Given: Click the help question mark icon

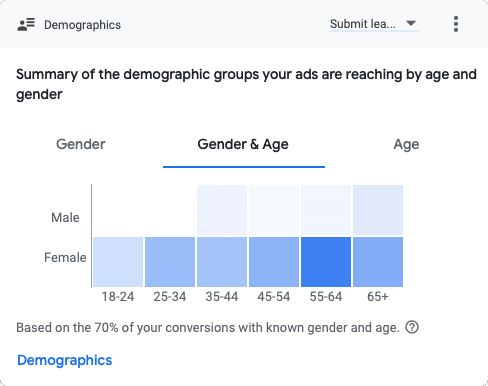Looking at the screenshot, I should pyautogui.click(x=412, y=327).
